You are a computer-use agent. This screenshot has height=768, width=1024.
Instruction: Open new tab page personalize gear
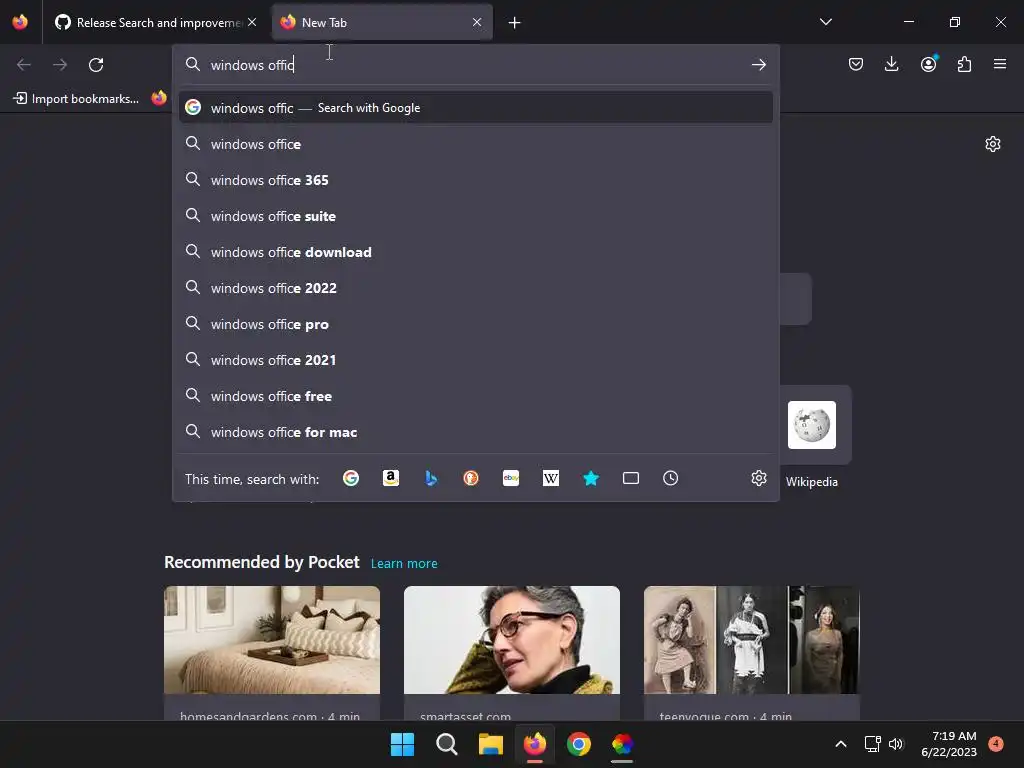tap(993, 144)
